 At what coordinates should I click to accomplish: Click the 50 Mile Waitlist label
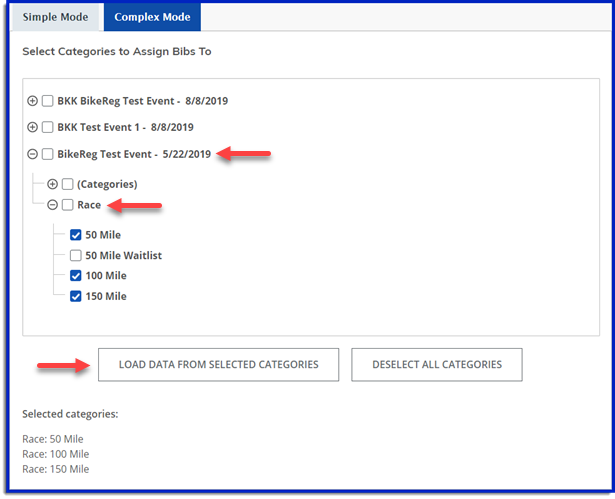(x=123, y=256)
